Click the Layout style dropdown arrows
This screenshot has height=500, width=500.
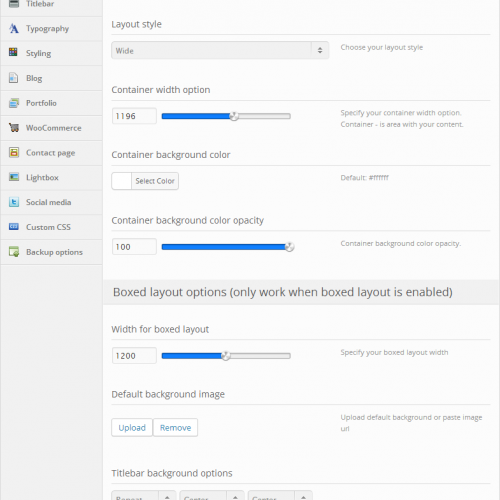(x=320, y=50)
